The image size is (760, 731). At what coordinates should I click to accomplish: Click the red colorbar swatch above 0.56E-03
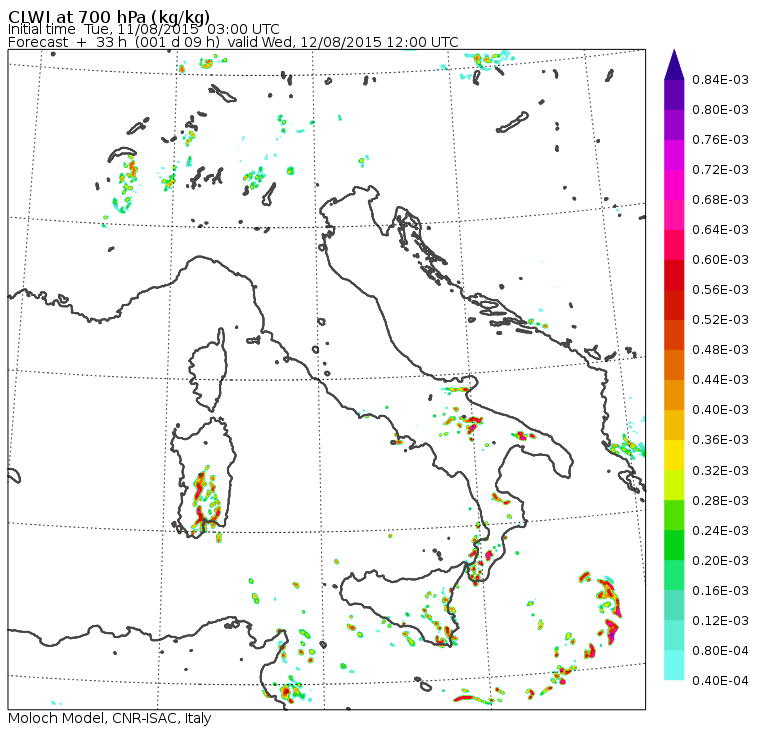pos(674,275)
